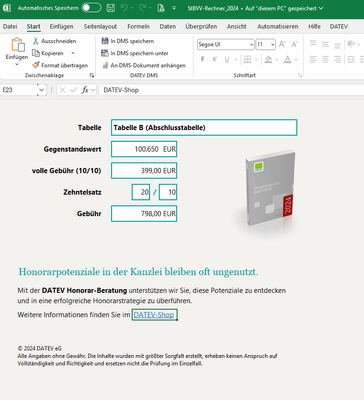364x400 pixels.
Task: Click An DMS-Dokument anhängen
Action: [x=143, y=65]
